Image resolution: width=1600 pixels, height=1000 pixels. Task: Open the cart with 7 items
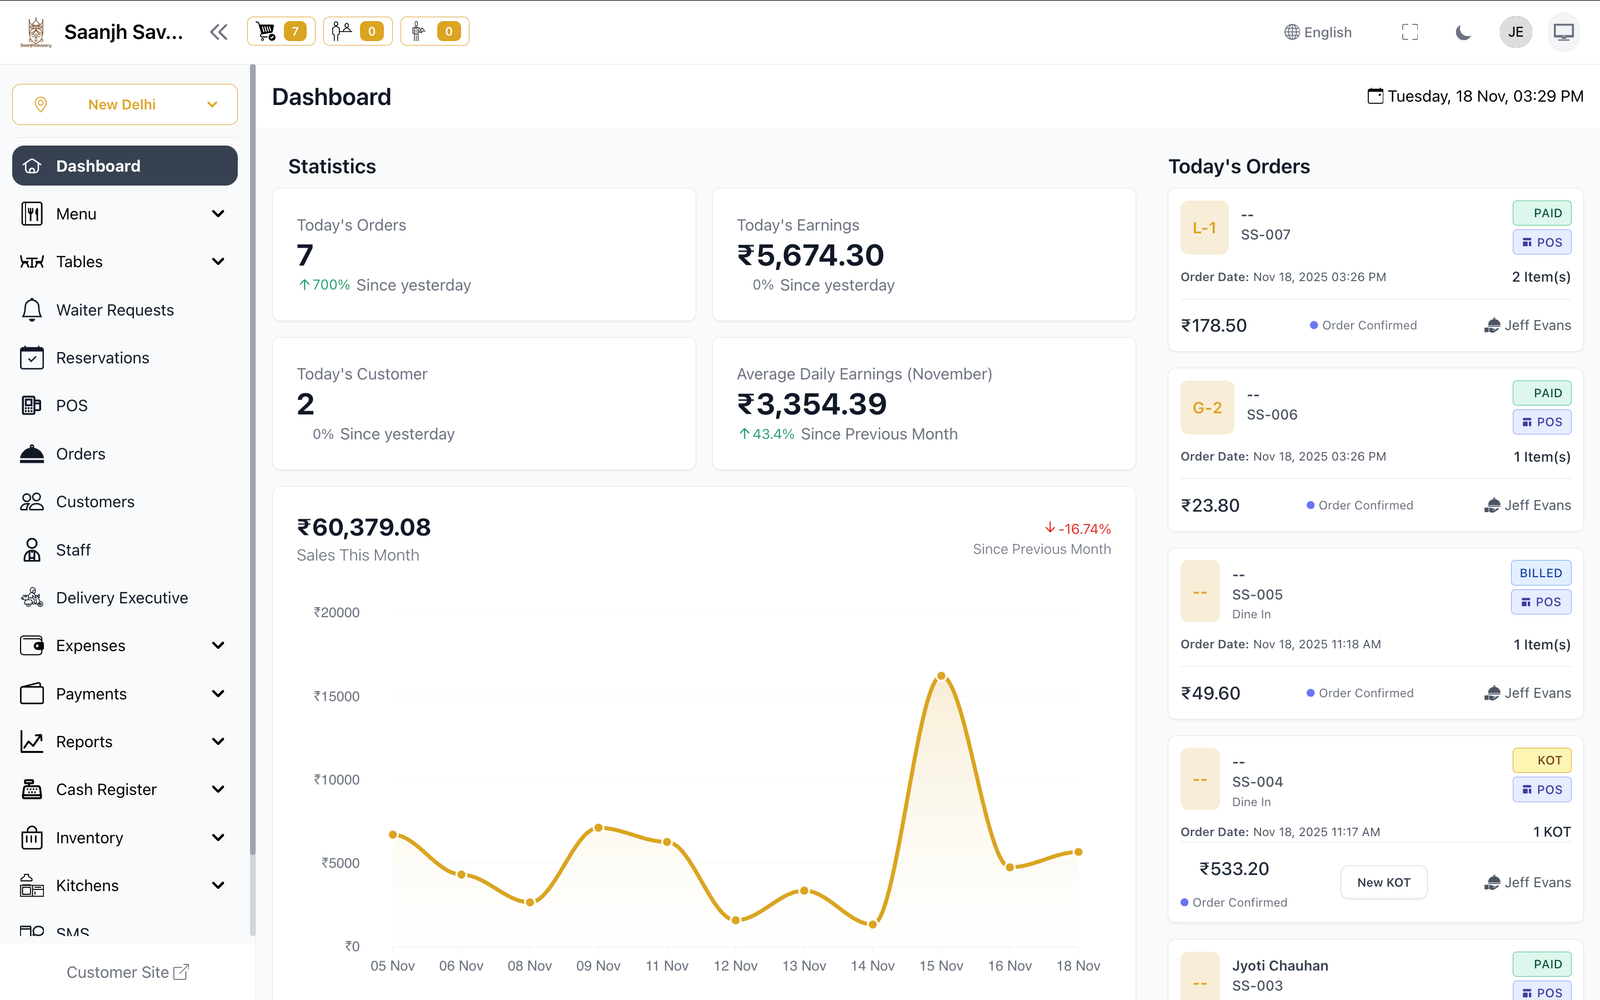pos(280,31)
